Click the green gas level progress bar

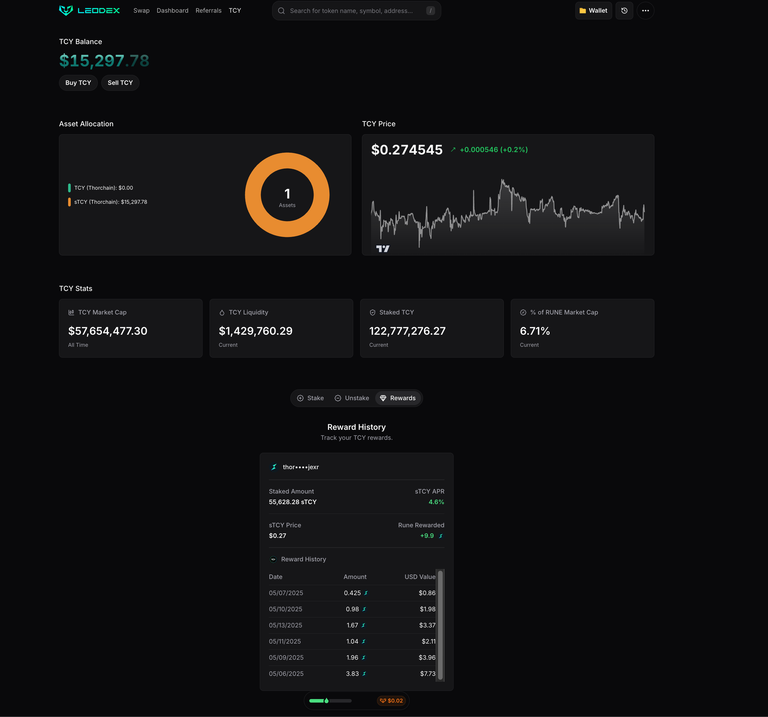tap(330, 701)
